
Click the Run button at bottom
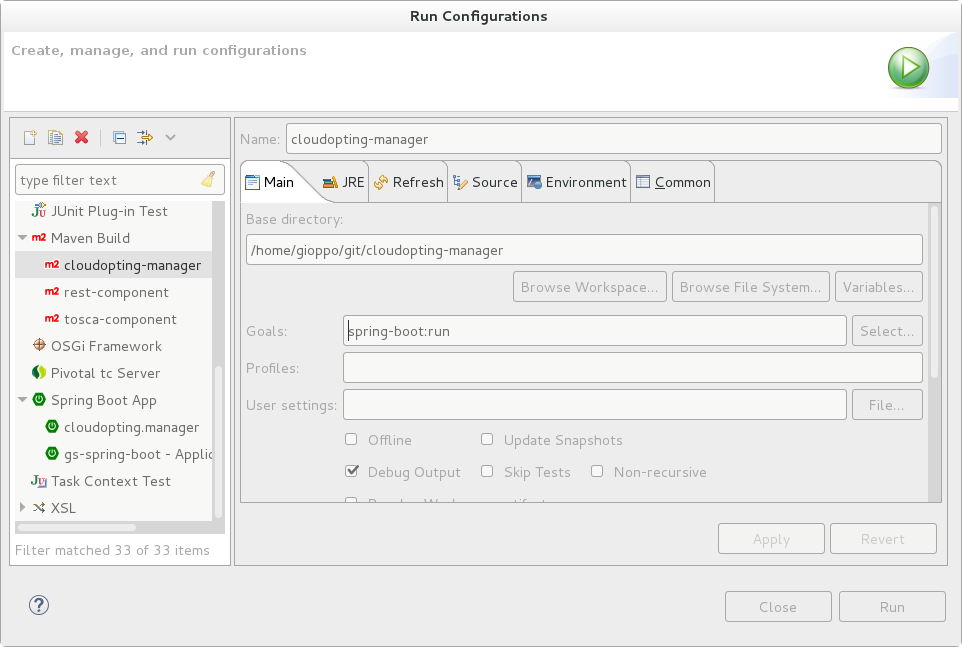point(892,607)
